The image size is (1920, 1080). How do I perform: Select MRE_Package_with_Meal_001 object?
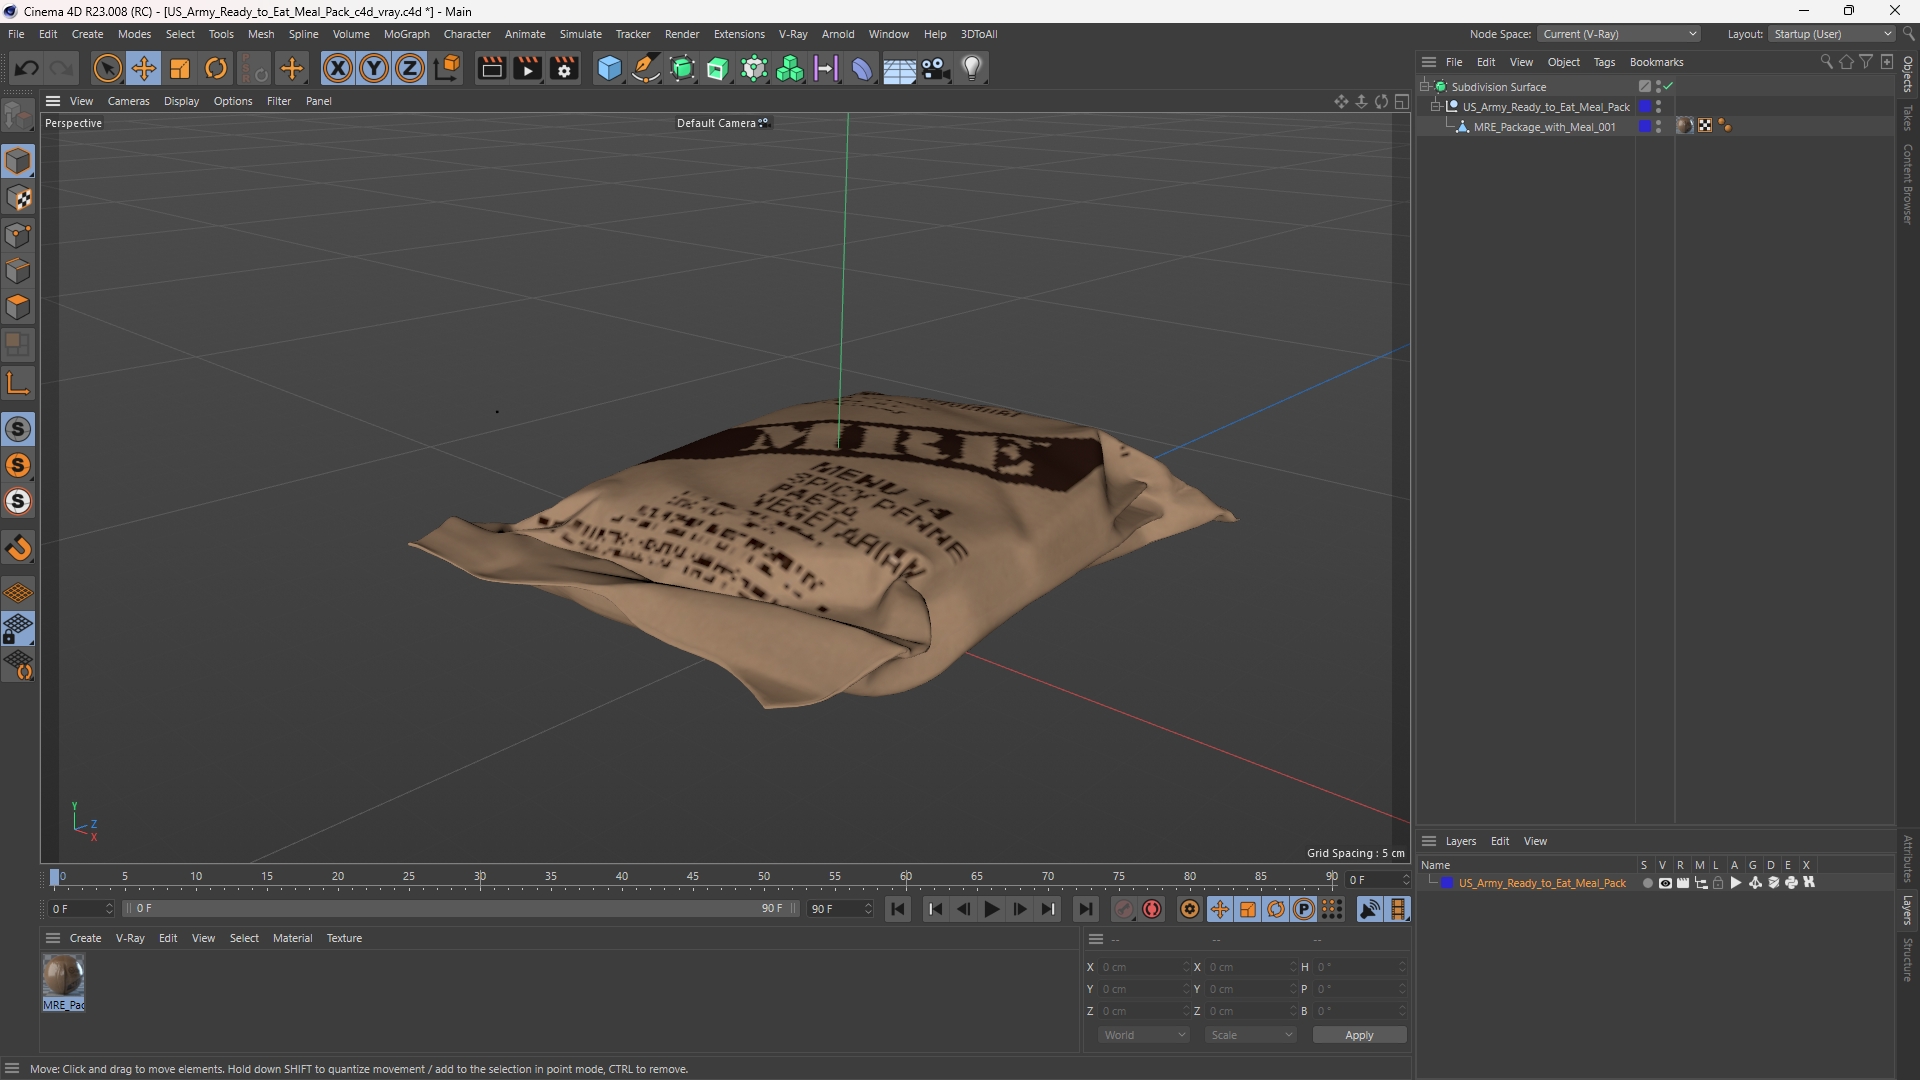pyautogui.click(x=1544, y=127)
